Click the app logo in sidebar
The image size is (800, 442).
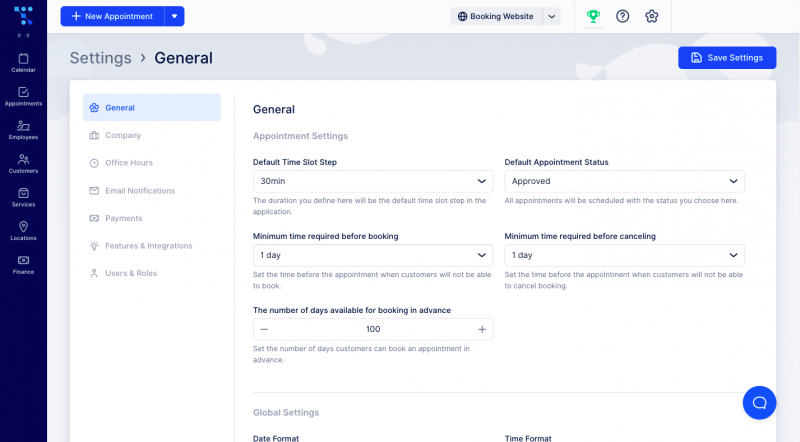pos(23,15)
